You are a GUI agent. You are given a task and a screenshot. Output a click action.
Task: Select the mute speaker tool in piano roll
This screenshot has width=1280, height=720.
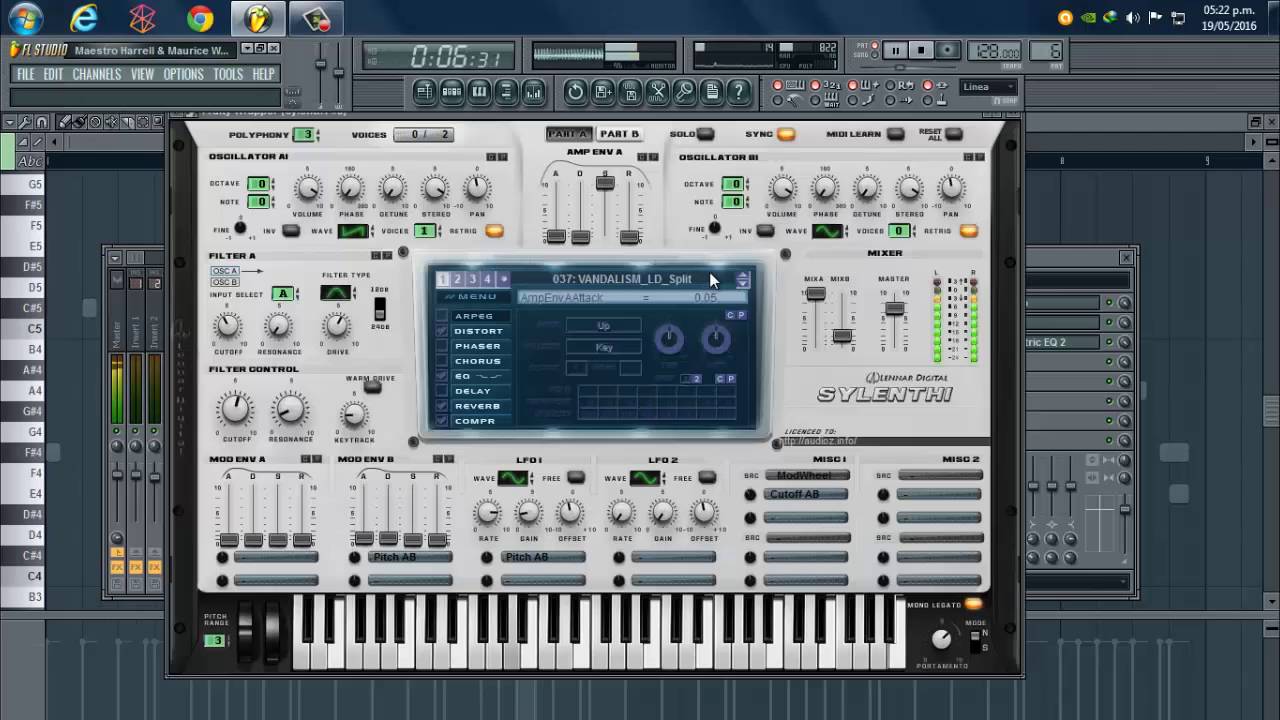[111, 122]
